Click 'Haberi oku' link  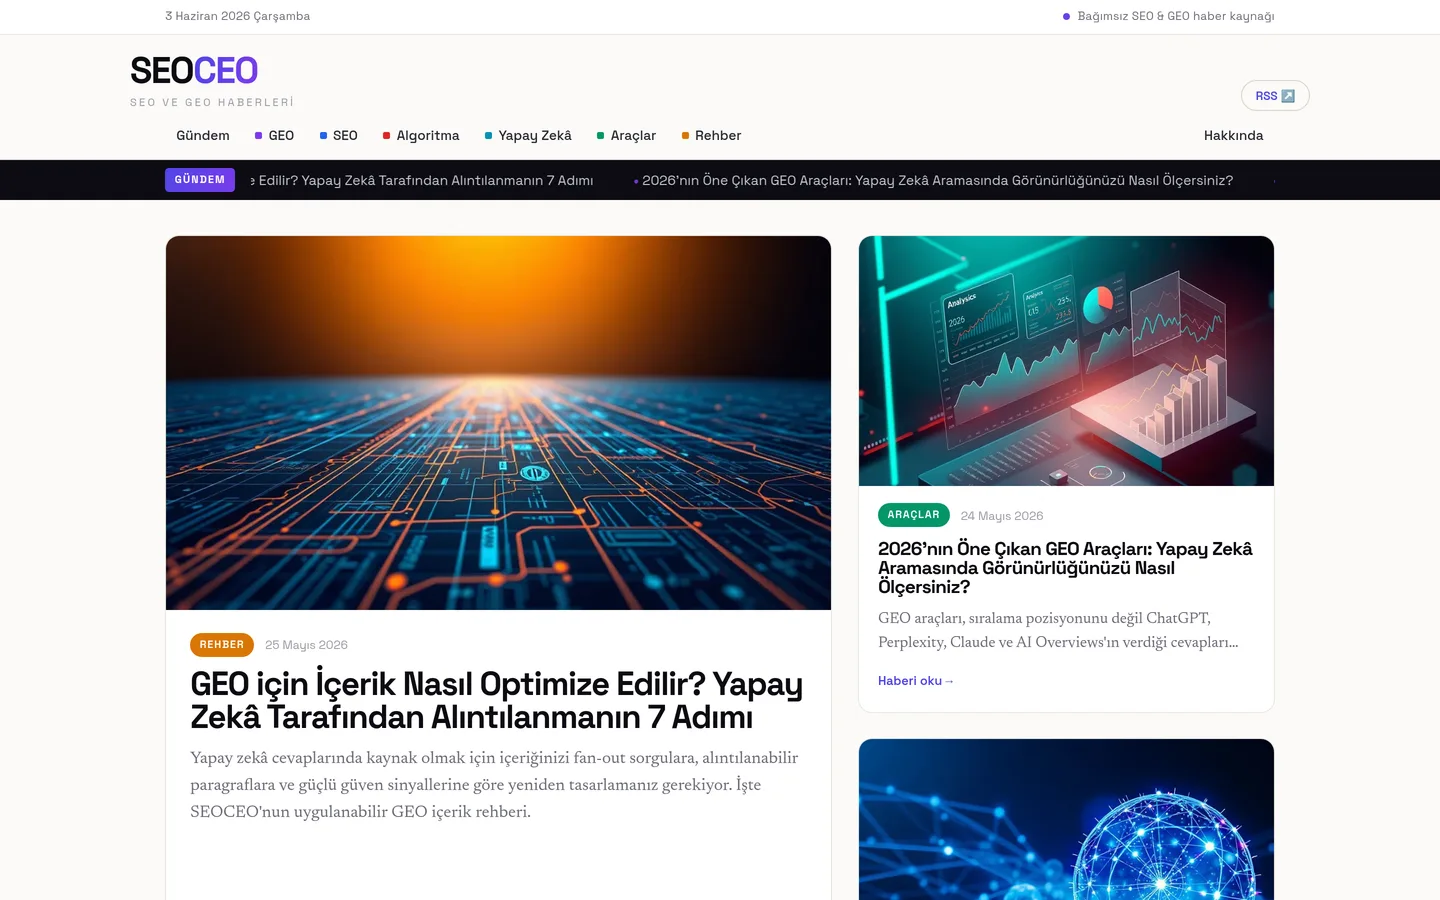[916, 681]
